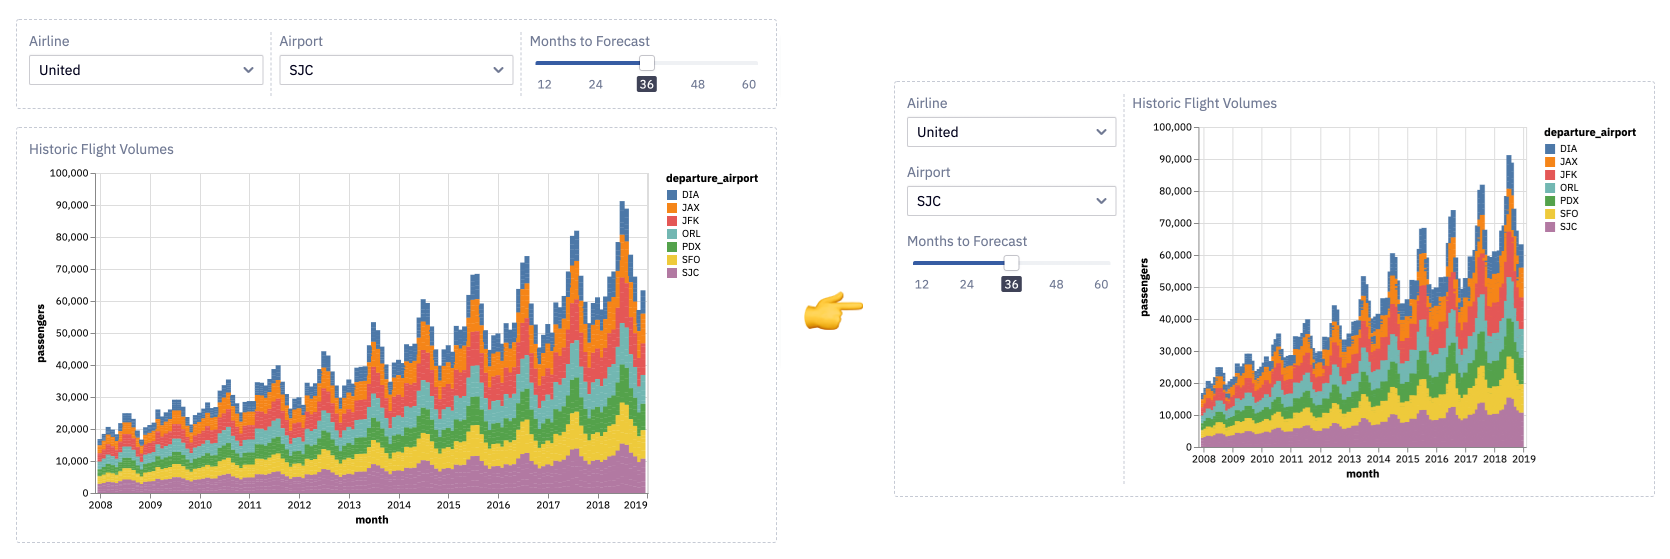Click the Airline label in right panel
The width and height of the screenshot is (1670, 559).
pos(927,103)
